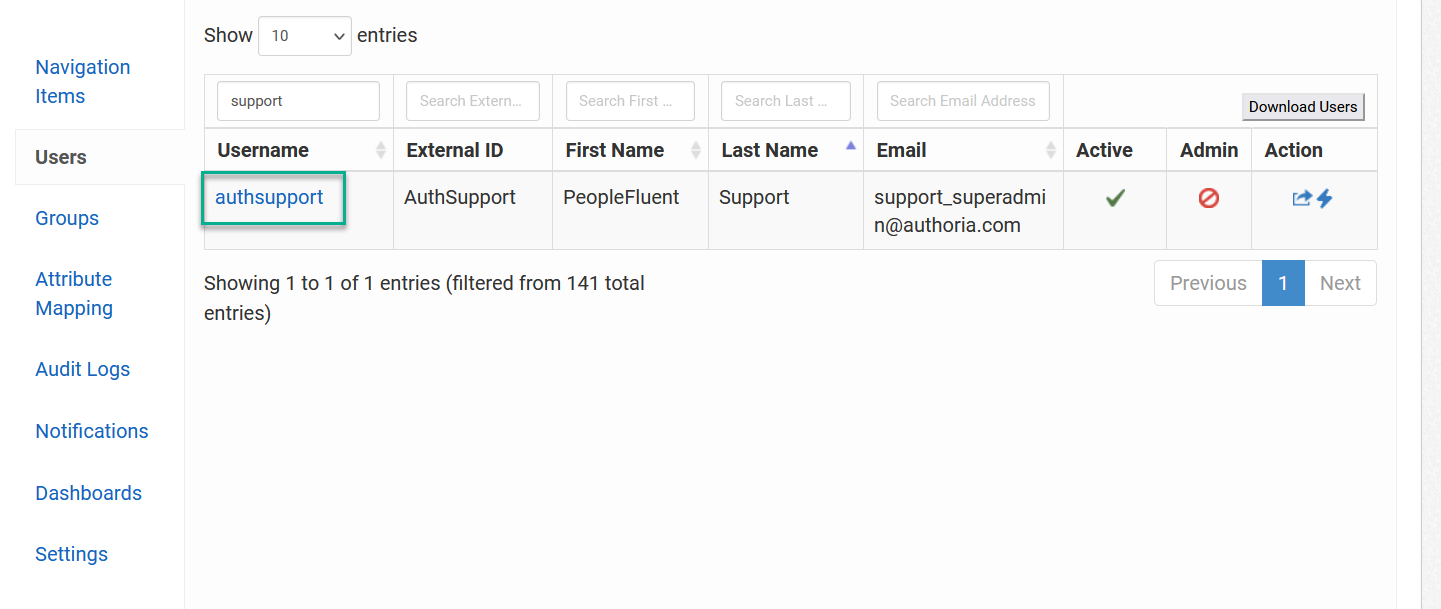The height and width of the screenshot is (609, 1441).
Task: Click the Showing 1 to 1 entries text
Action: tap(424, 298)
